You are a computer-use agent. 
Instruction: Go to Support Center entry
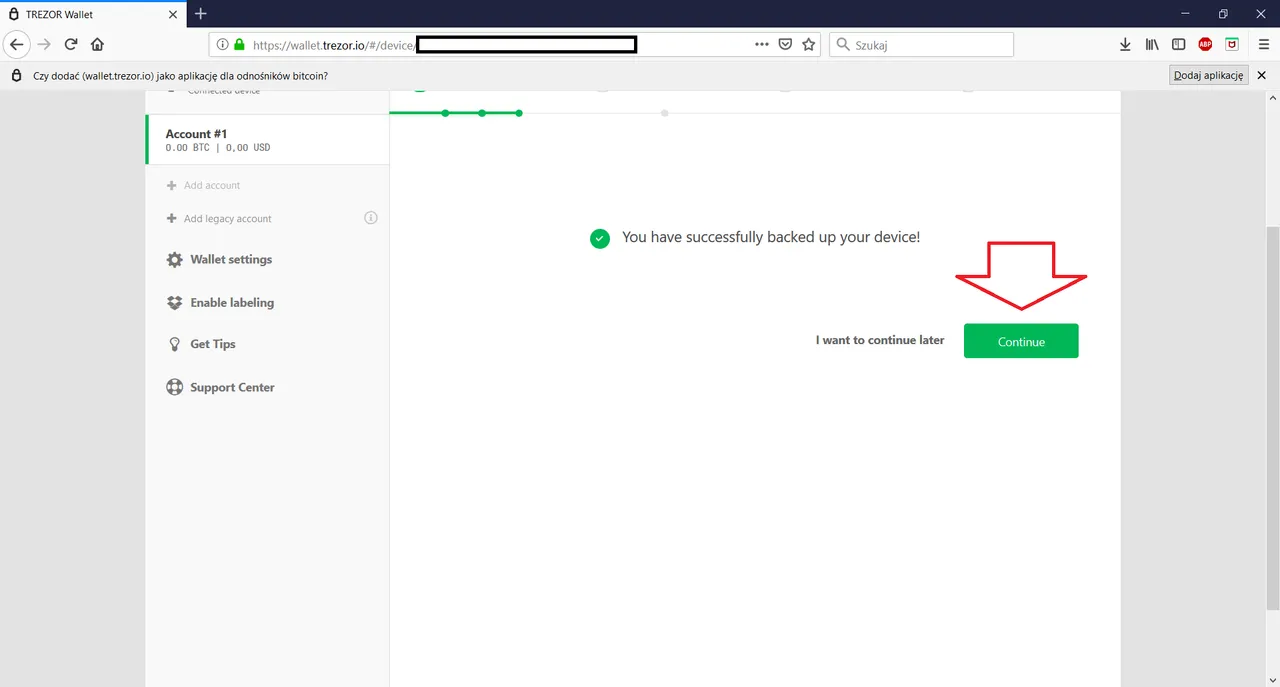[x=232, y=387]
